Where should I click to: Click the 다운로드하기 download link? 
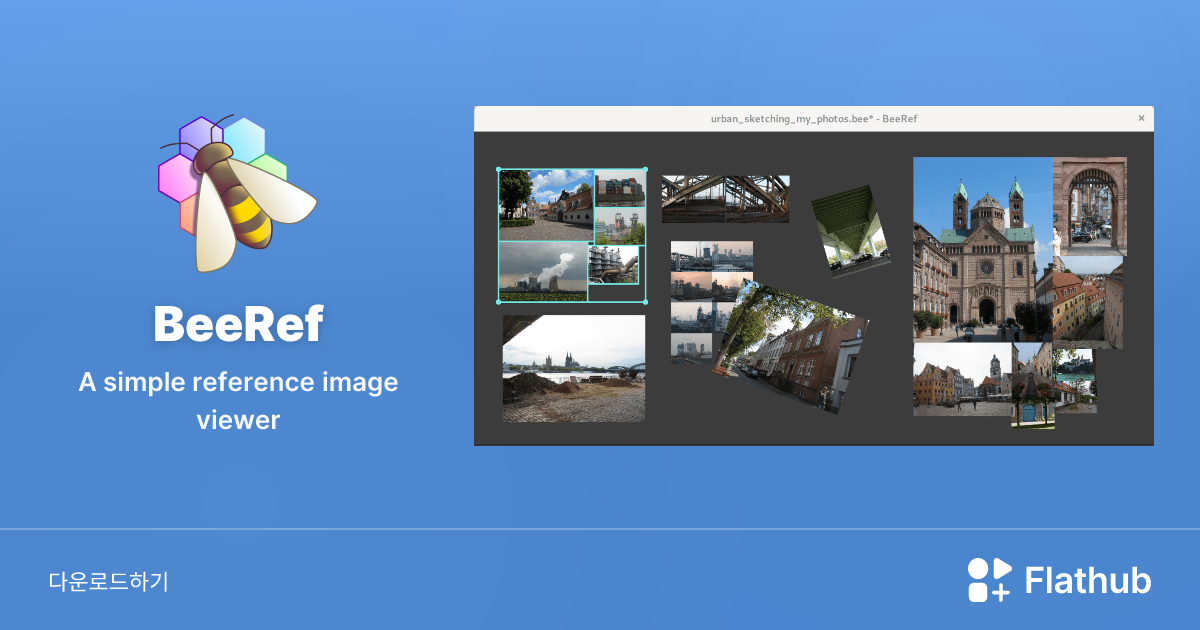click(109, 581)
